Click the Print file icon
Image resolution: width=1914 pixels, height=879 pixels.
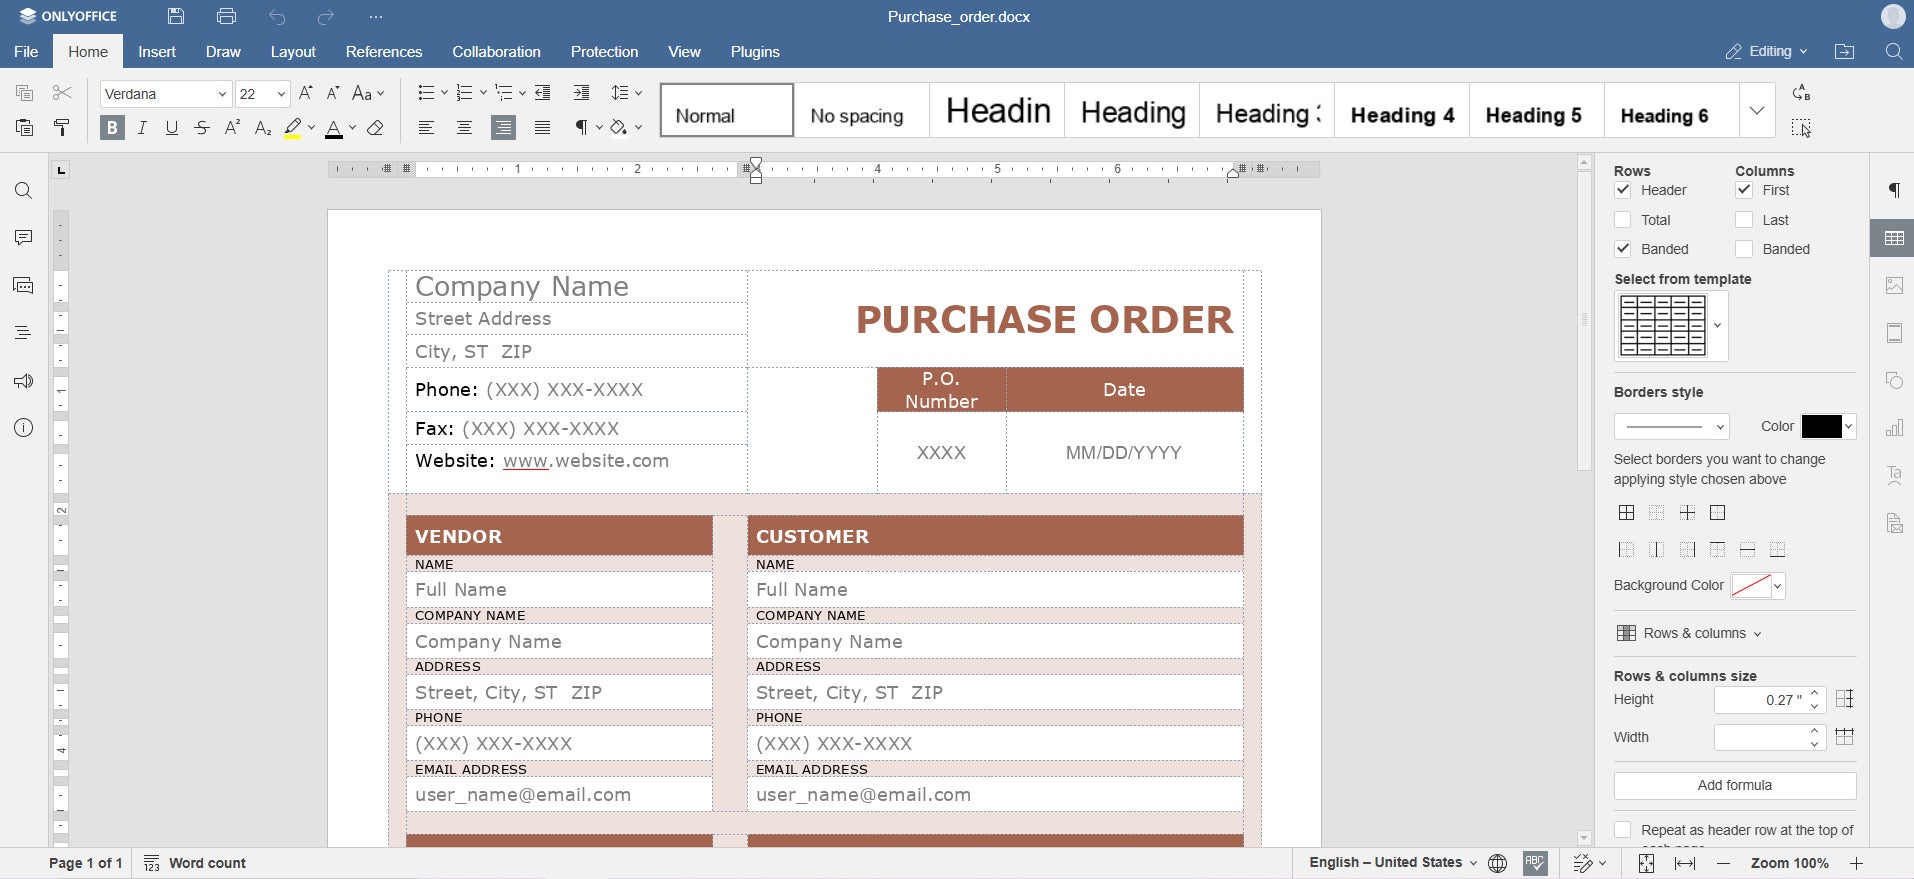click(226, 16)
